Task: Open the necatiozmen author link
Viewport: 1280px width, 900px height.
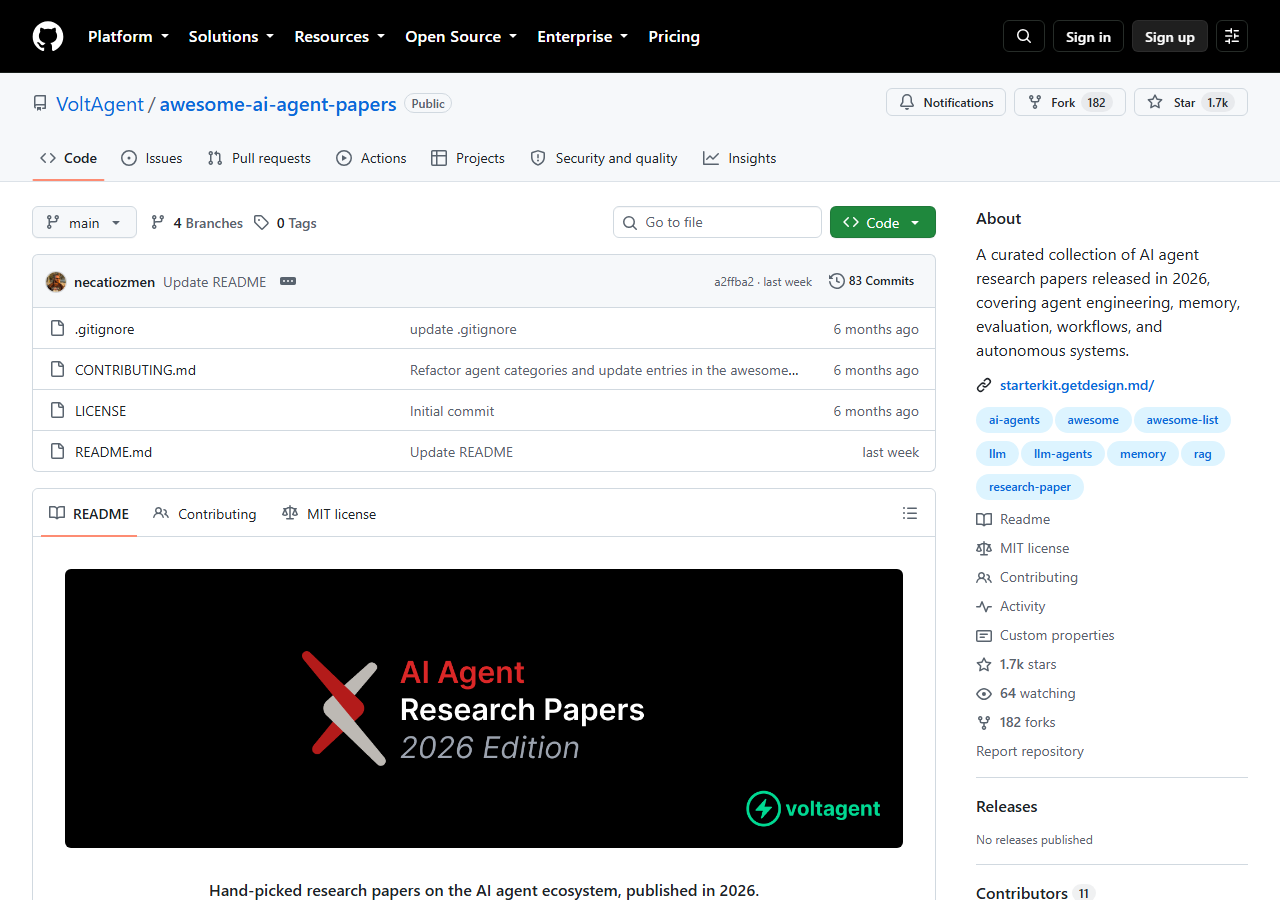Action: 114,282
